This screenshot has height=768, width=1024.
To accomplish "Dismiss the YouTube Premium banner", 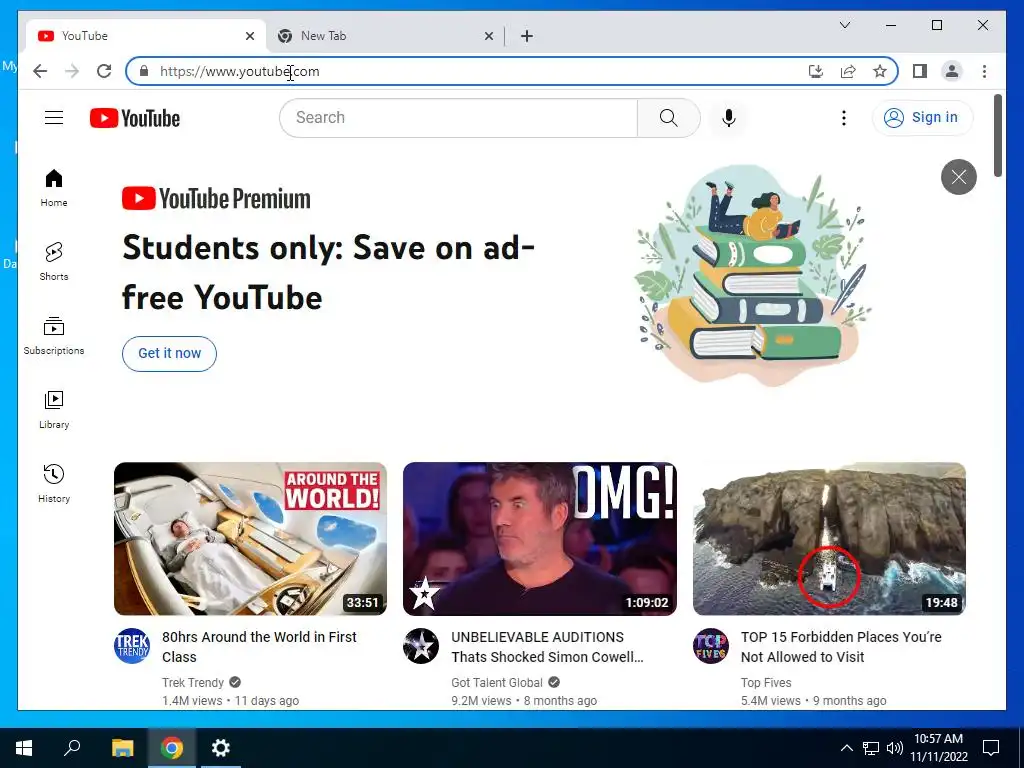I will pos(958,177).
